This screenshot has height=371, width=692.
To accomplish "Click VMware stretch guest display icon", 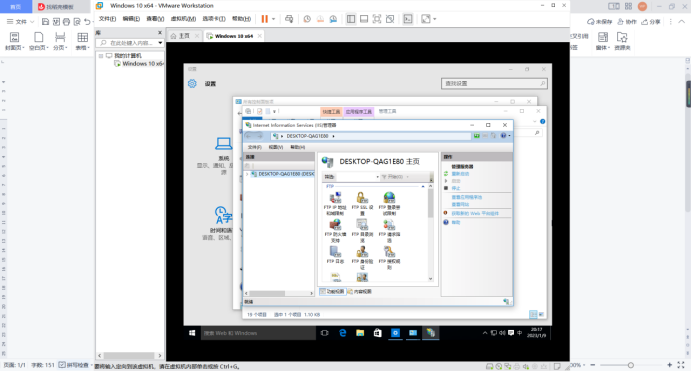I will [x=425, y=19].
